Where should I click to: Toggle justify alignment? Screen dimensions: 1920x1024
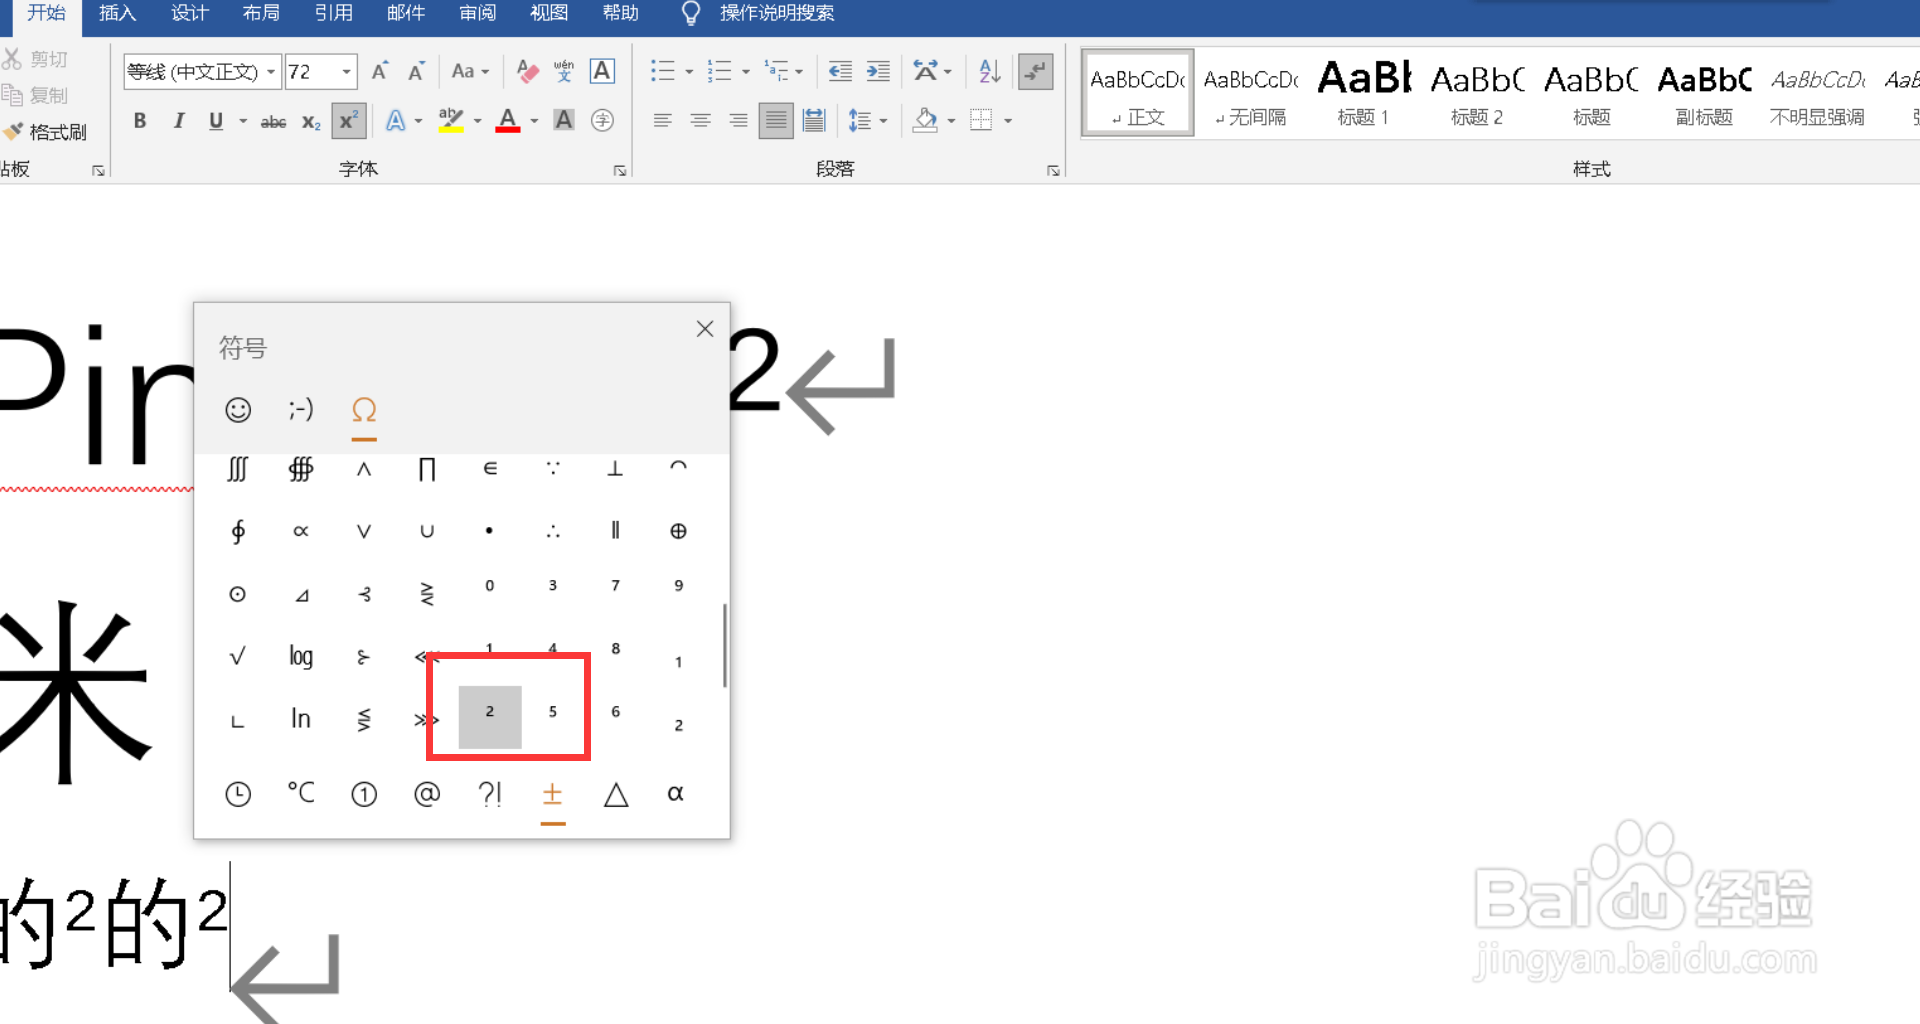[x=775, y=121]
